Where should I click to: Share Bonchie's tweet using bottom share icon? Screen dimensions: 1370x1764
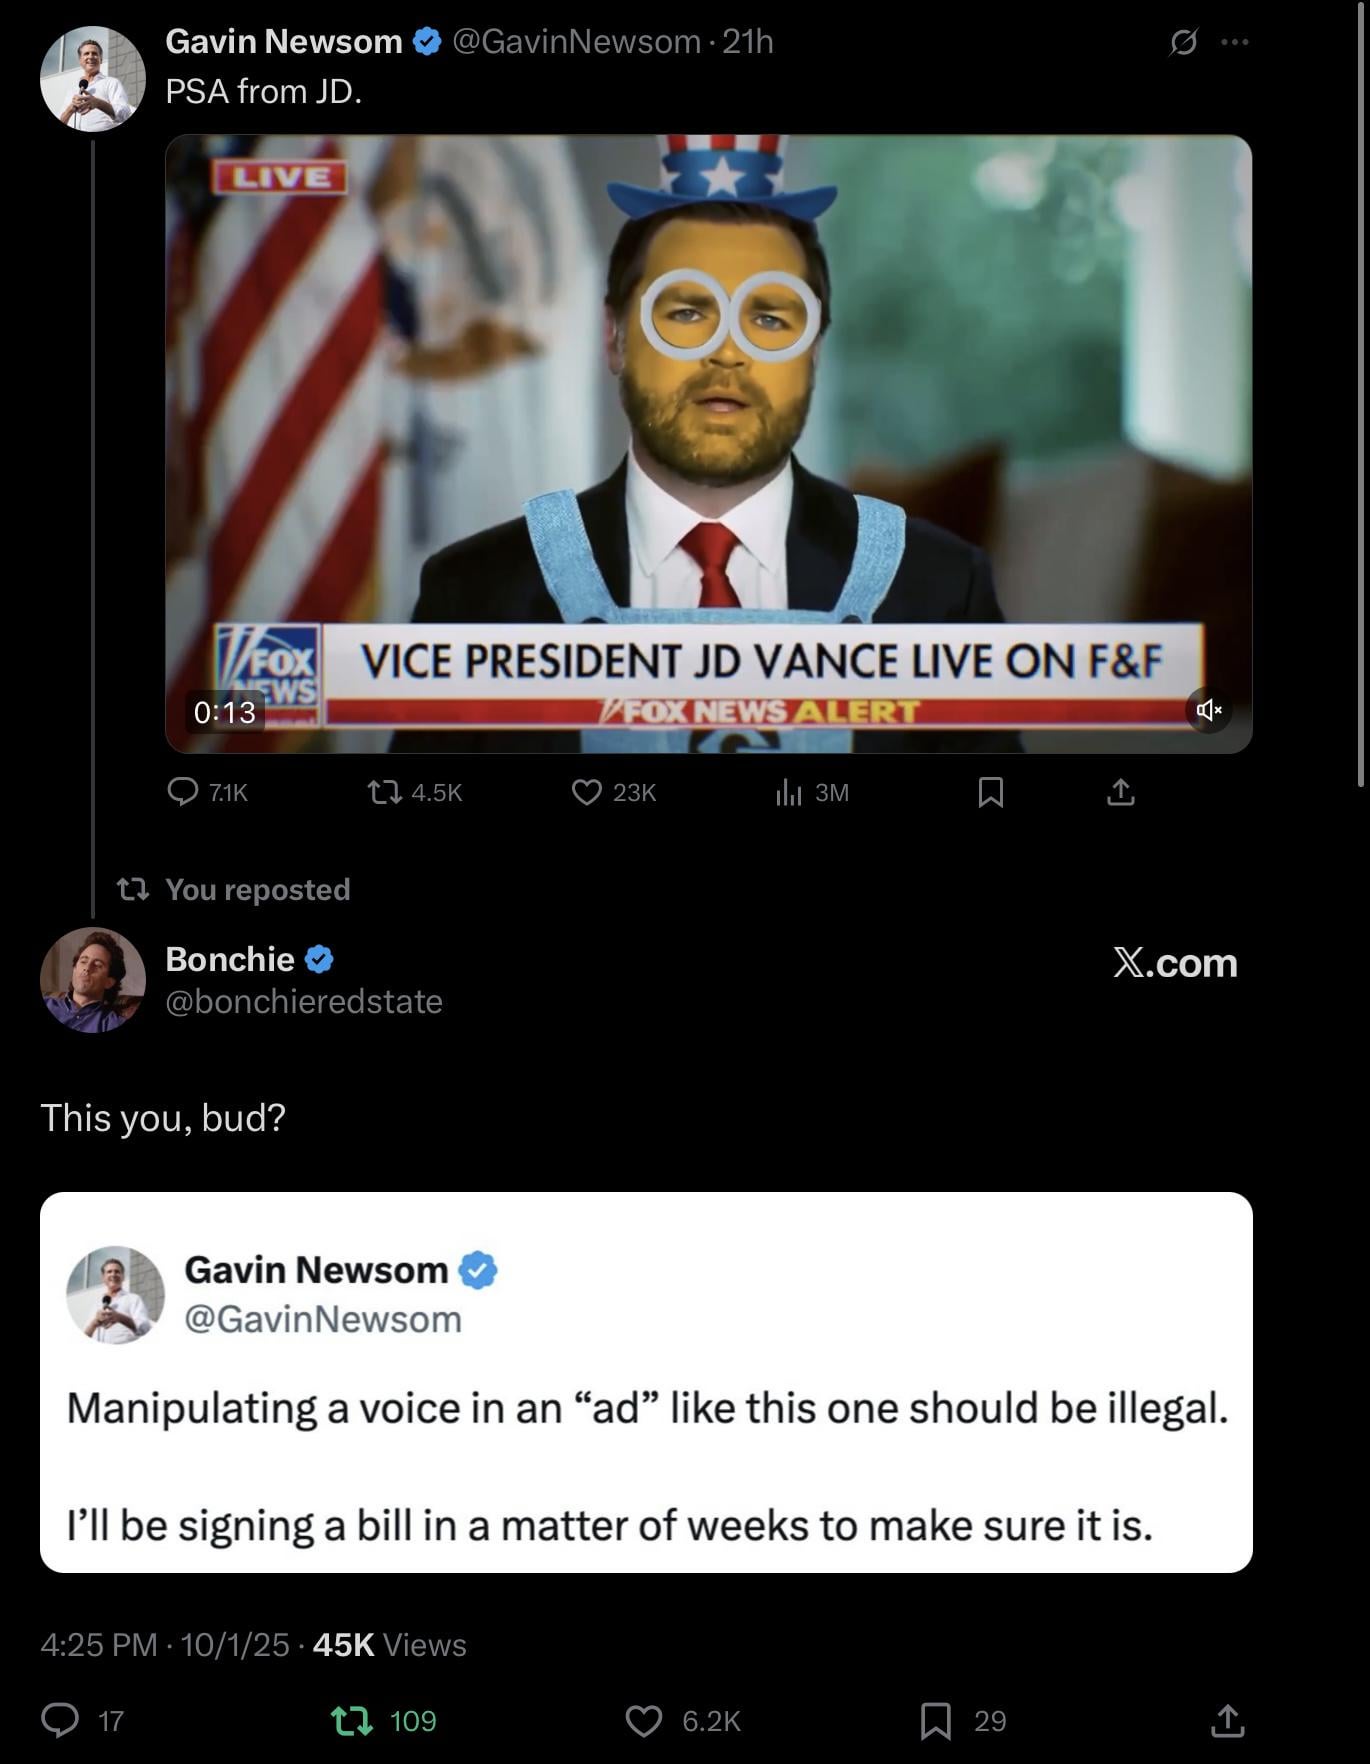tap(1227, 1720)
